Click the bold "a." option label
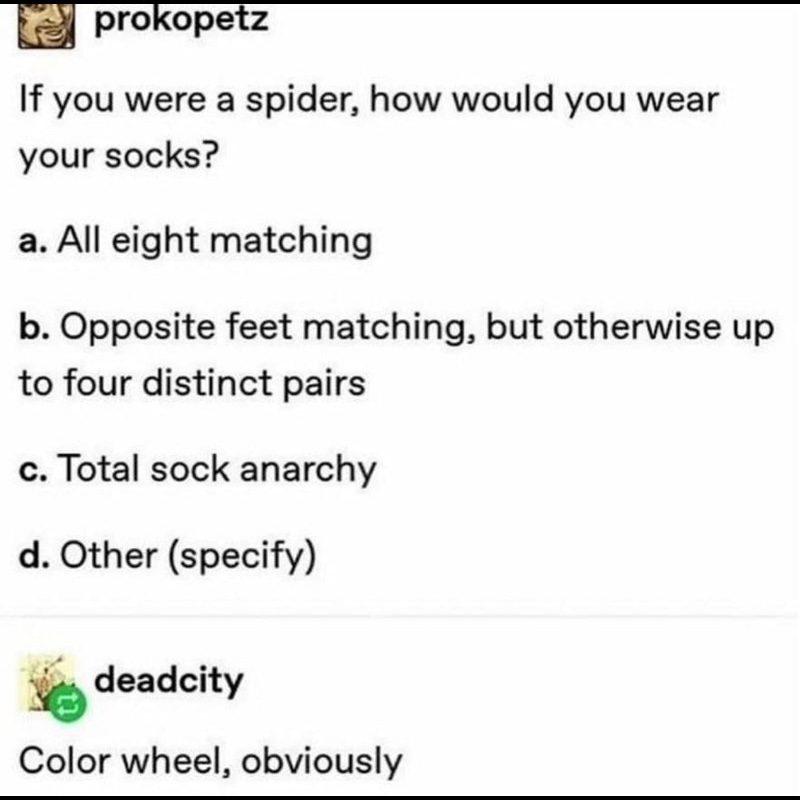This screenshot has width=800, height=800. pos(34,241)
